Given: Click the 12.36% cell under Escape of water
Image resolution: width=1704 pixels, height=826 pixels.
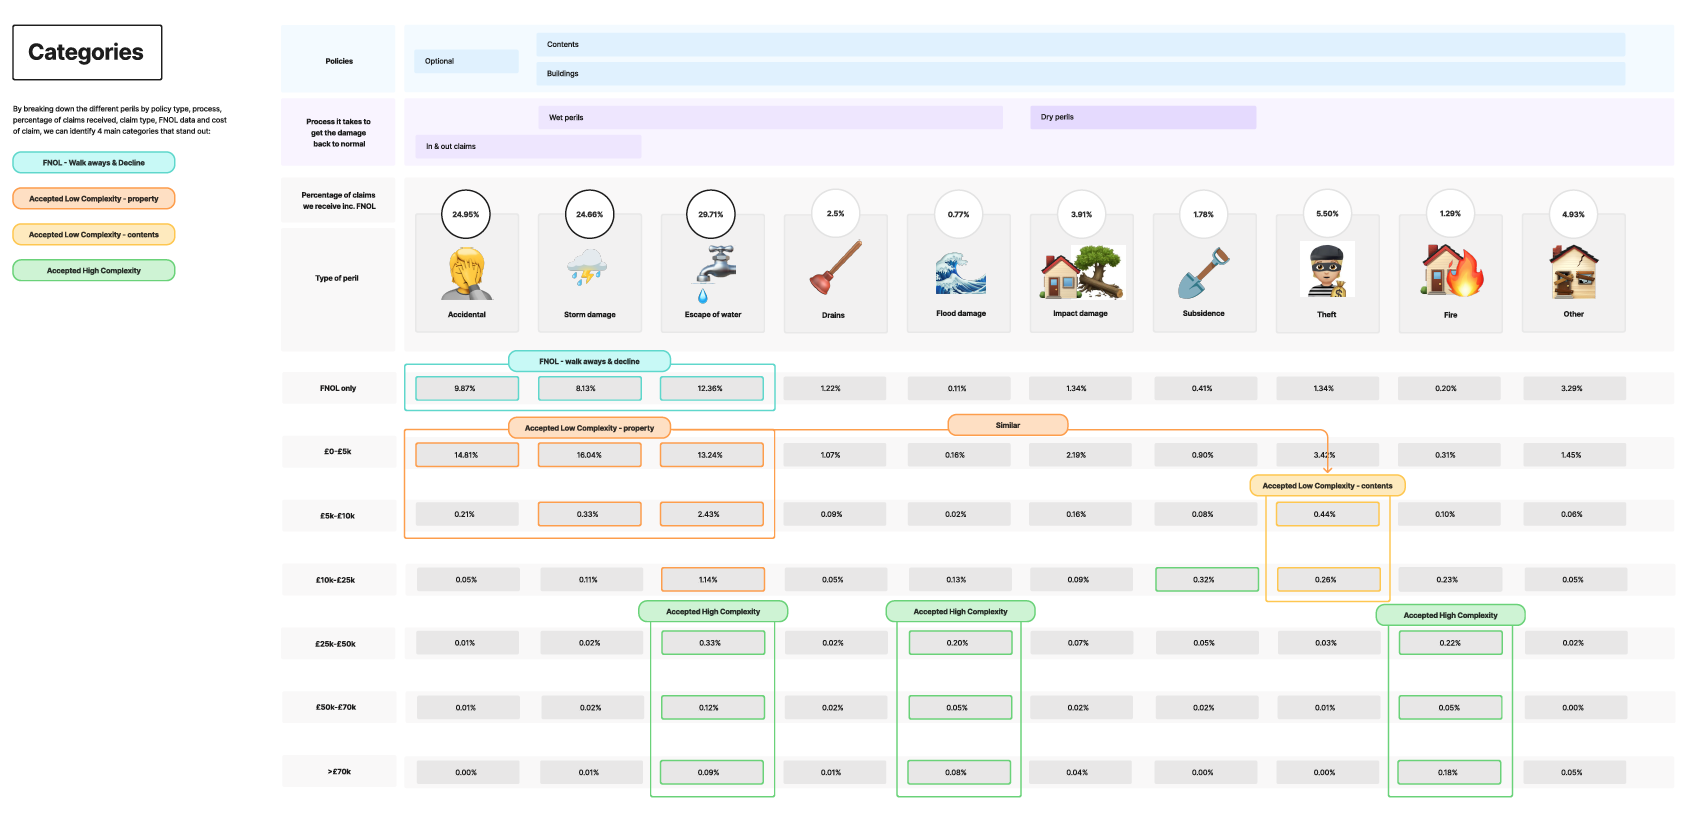Looking at the screenshot, I should point(711,388).
